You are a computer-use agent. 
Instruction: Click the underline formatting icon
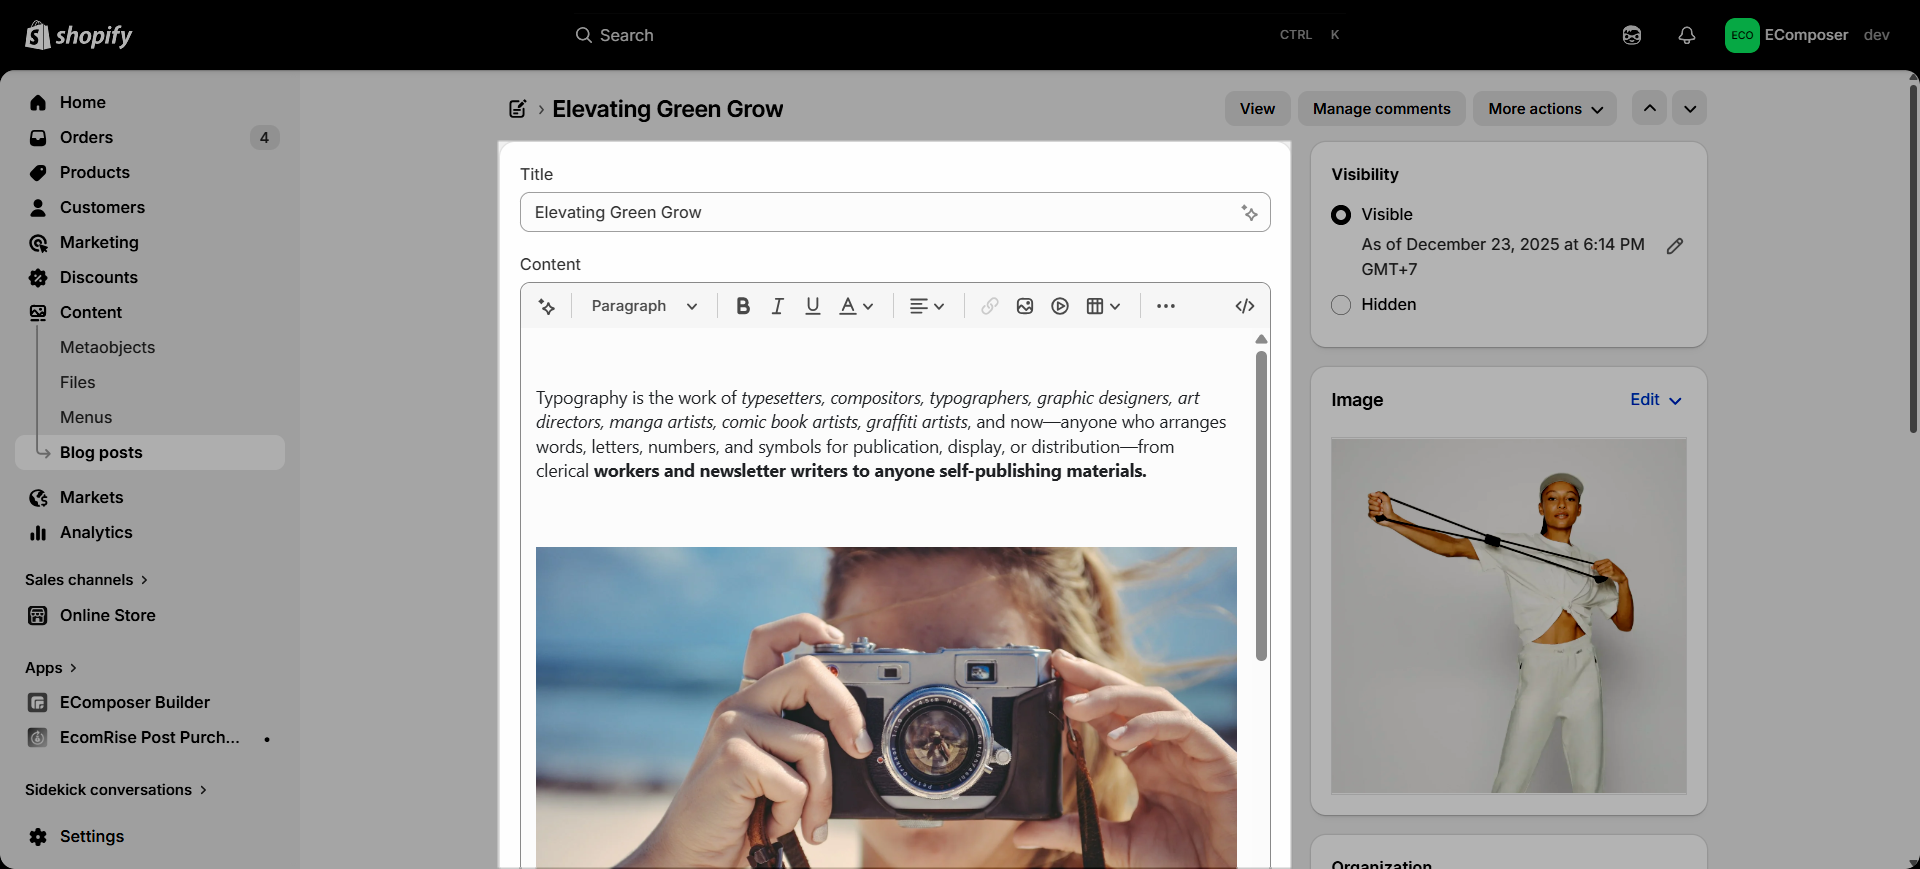tap(813, 306)
